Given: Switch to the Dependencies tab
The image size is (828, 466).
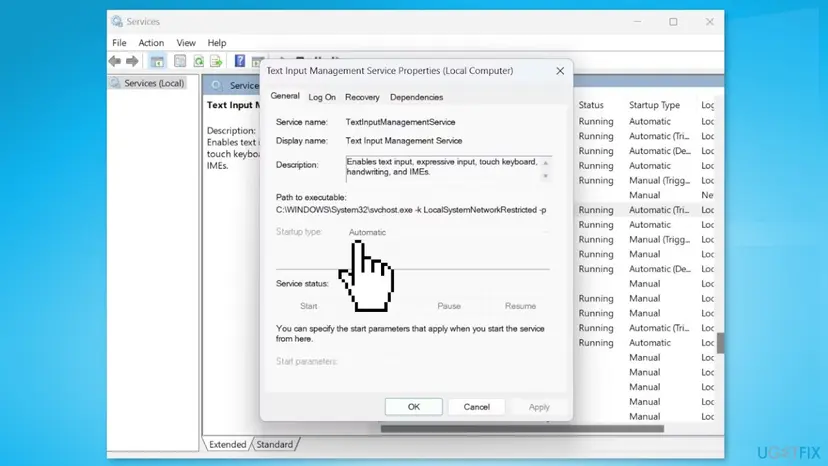Looking at the screenshot, I should tap(417, 97).
